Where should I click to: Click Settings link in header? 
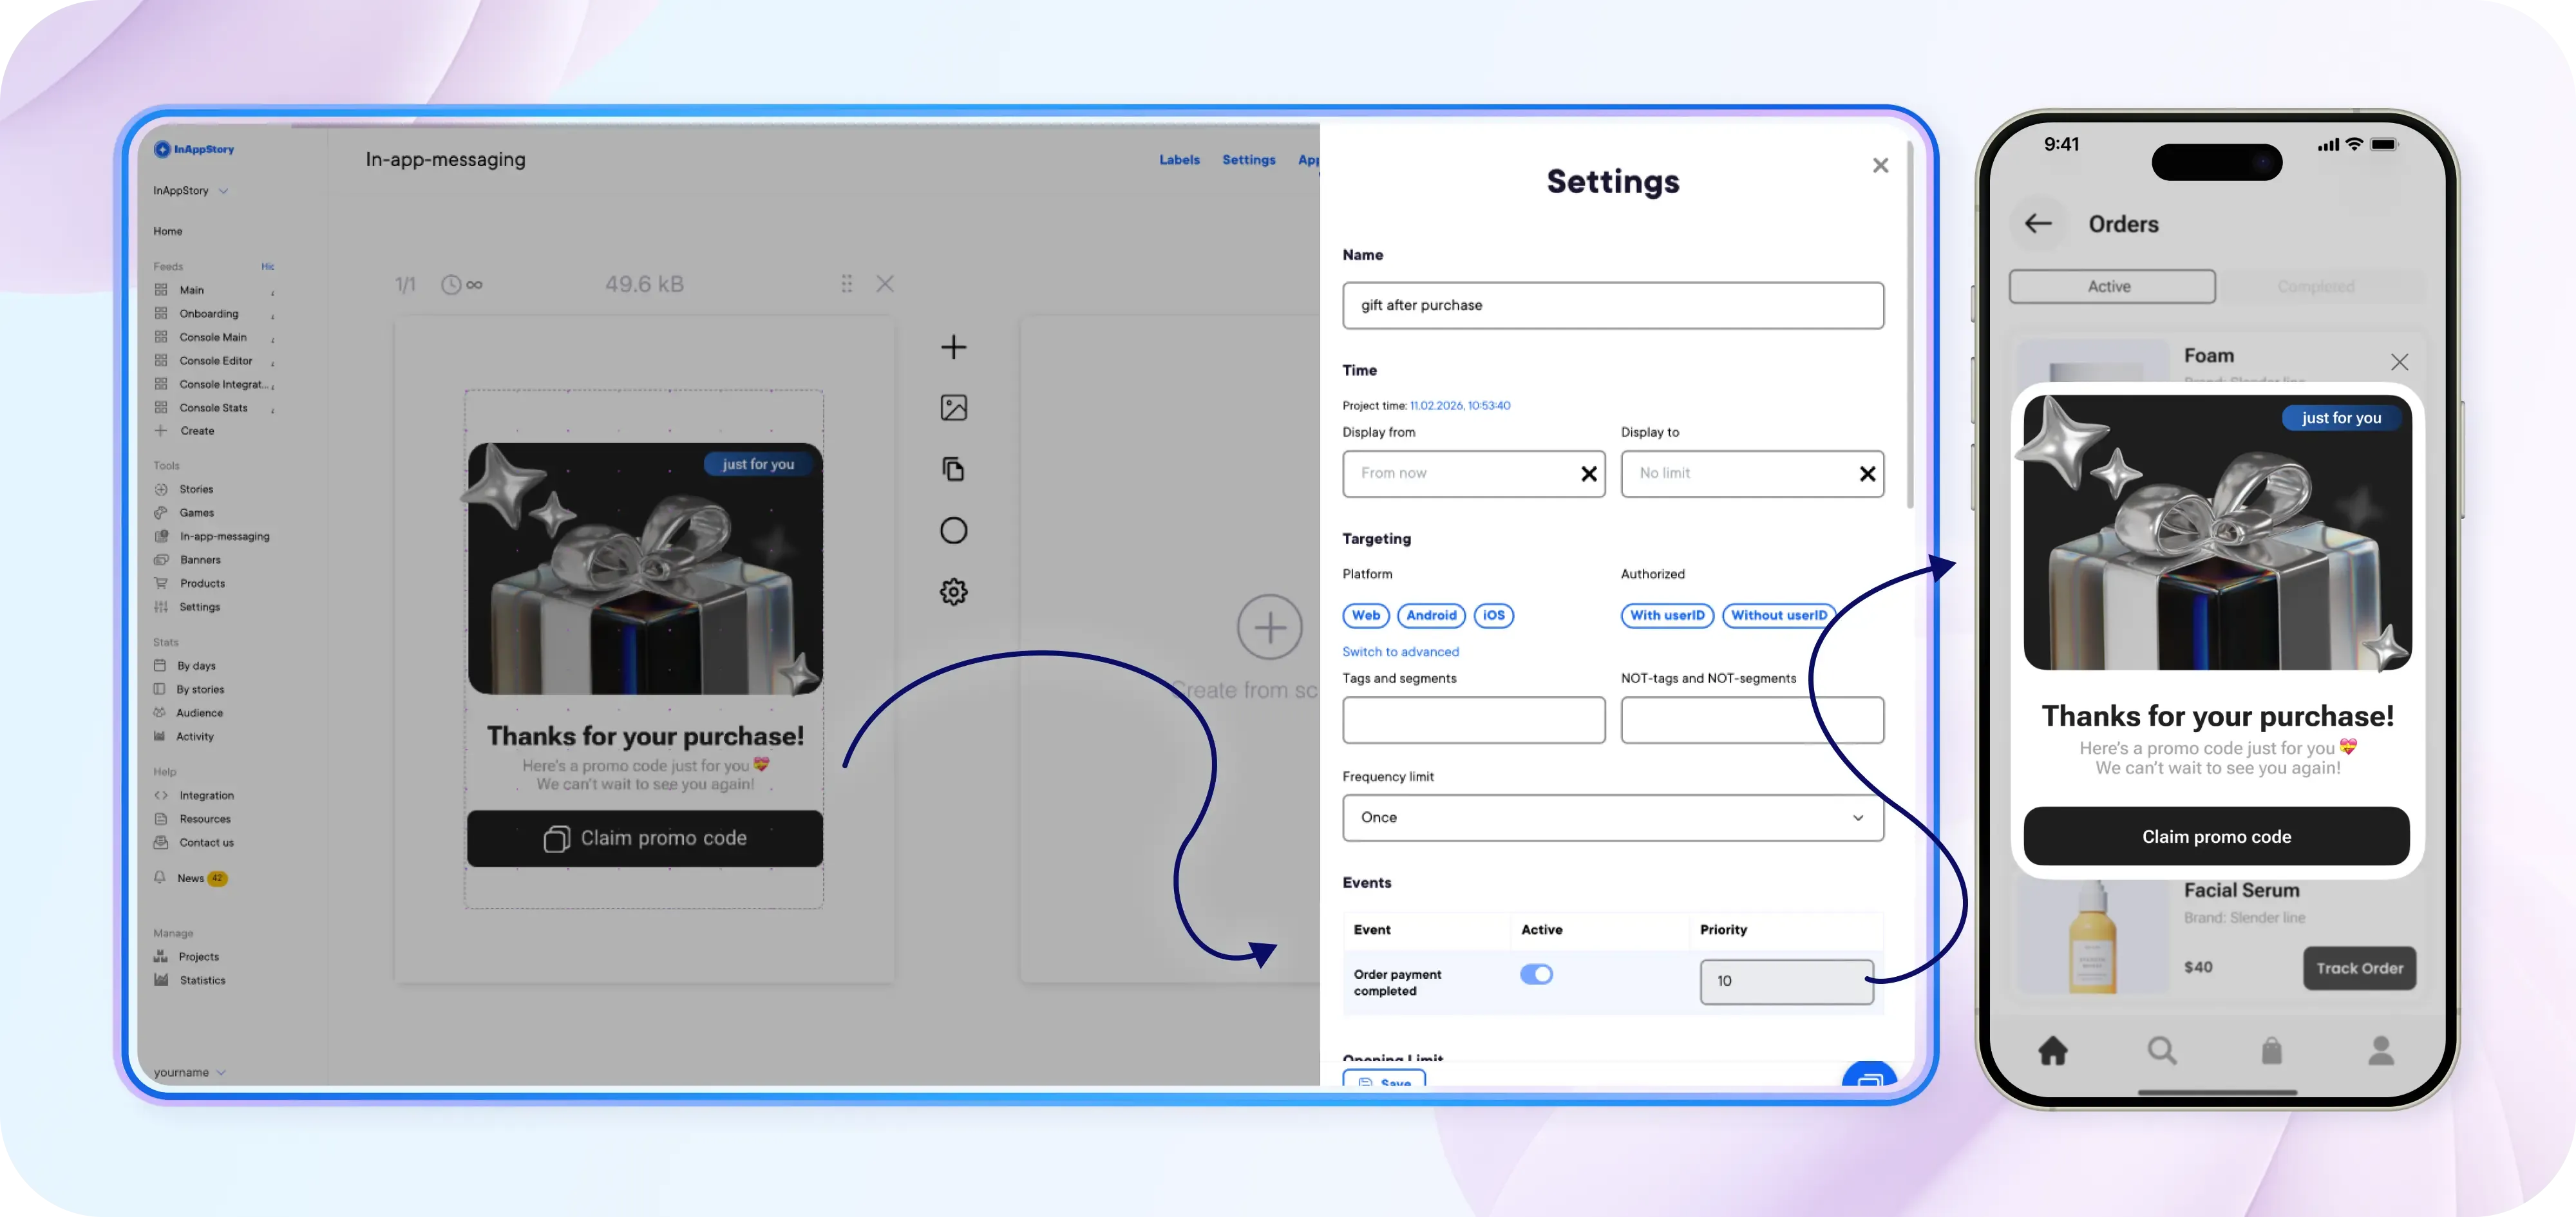(x=1249, y=160)
